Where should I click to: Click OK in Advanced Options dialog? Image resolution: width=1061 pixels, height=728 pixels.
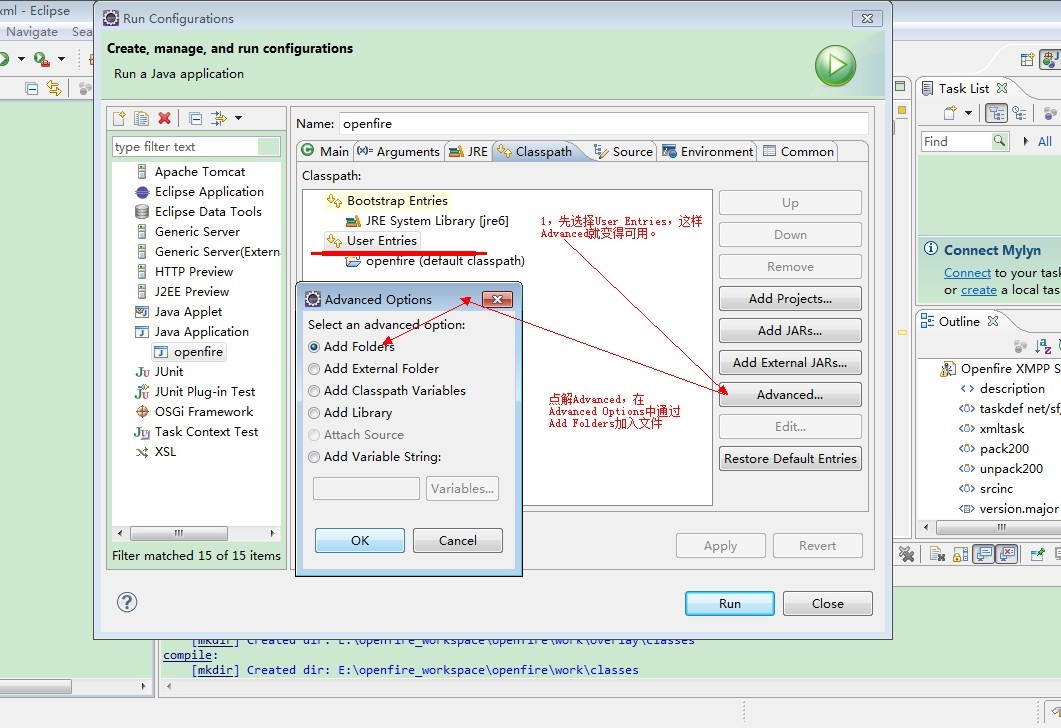tap(360, 541)
